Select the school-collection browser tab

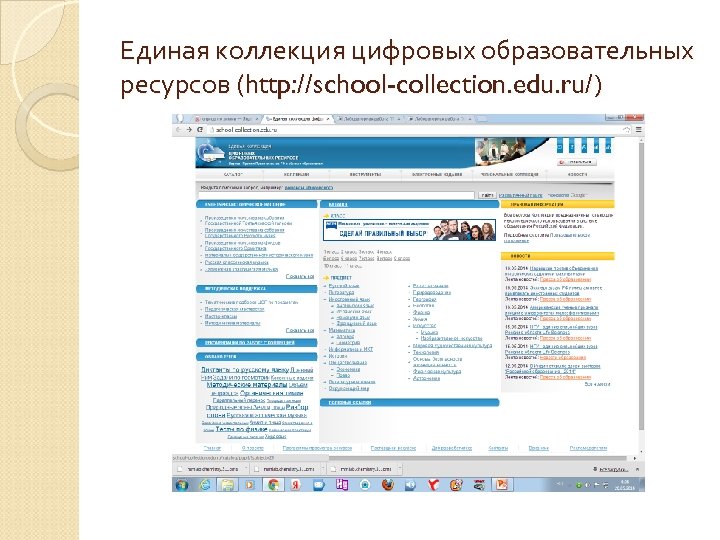tap(298, 119)
